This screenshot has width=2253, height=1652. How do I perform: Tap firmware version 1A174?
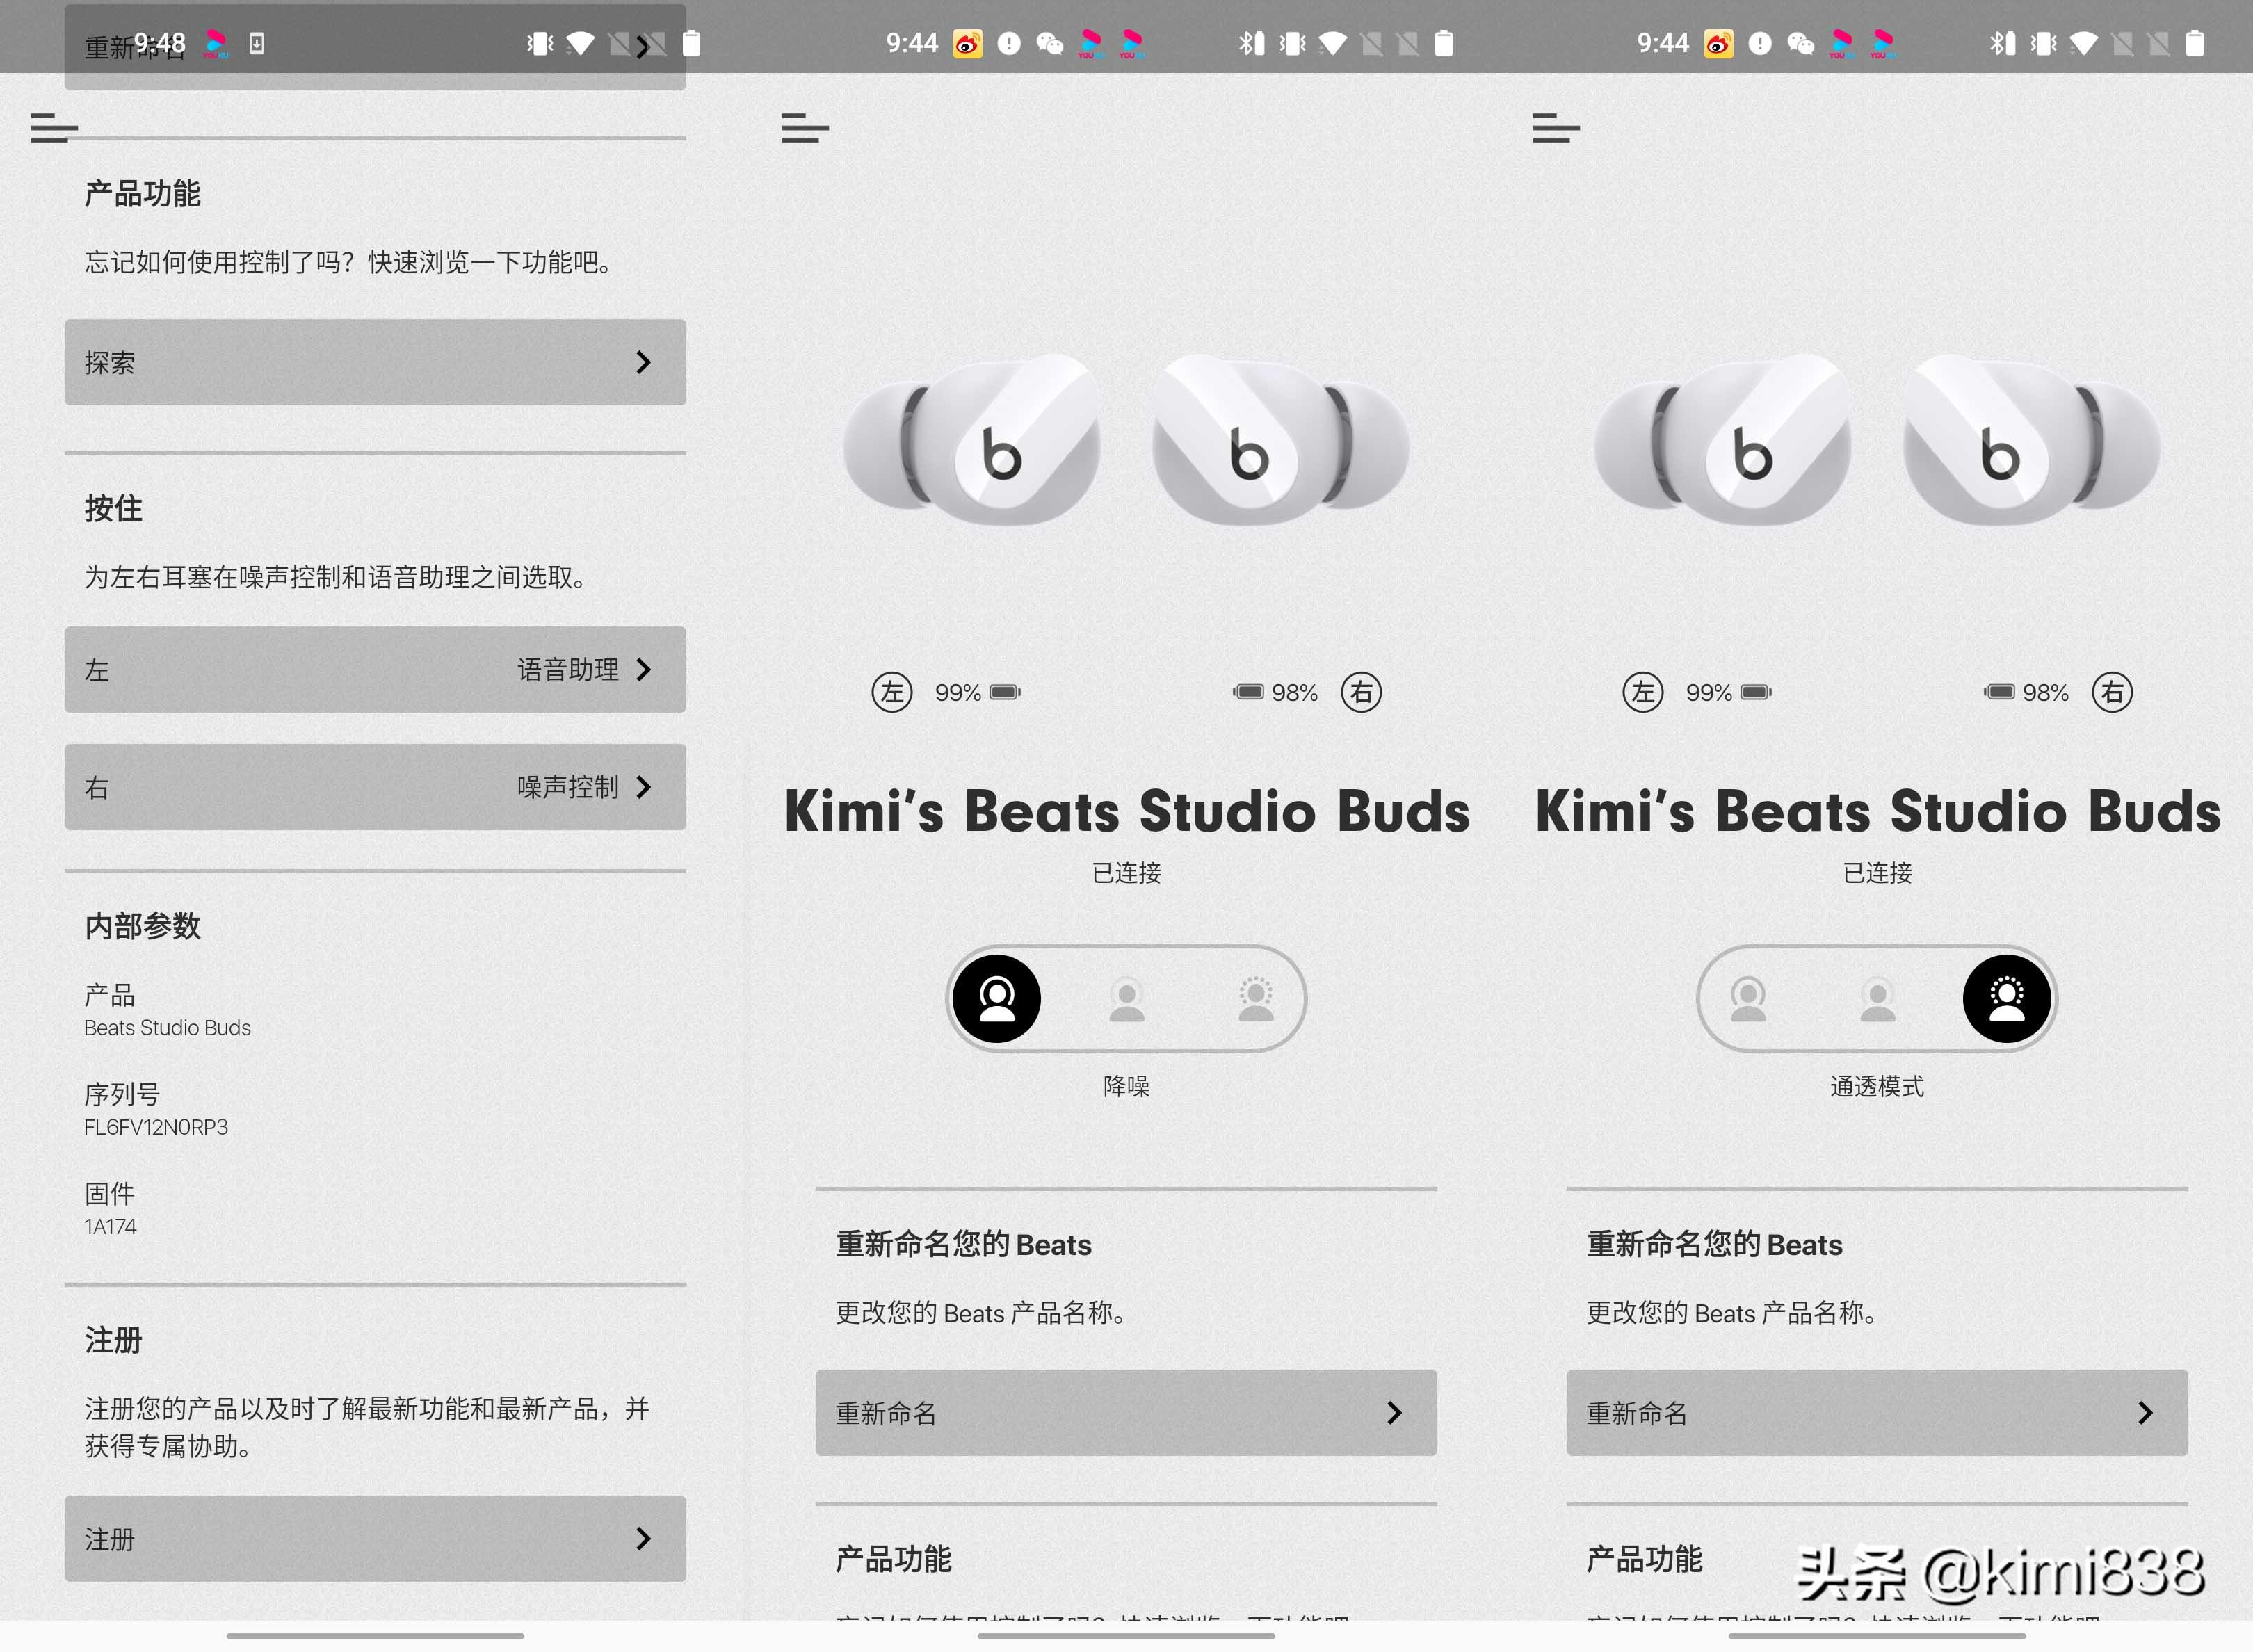coord(110,1226)
